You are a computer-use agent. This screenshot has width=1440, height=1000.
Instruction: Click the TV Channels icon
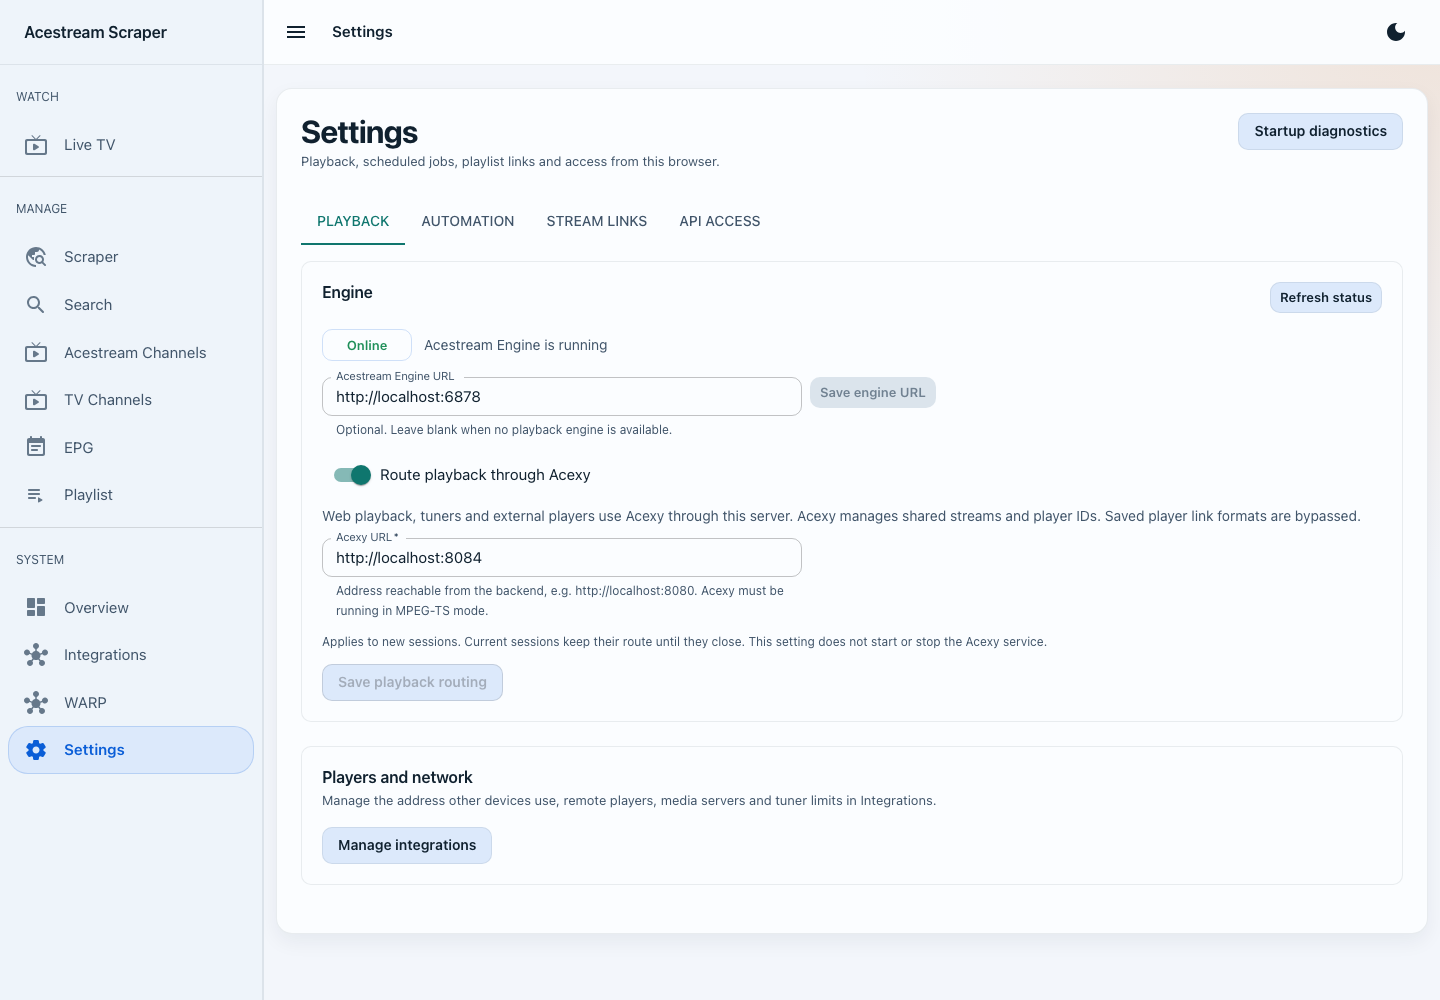36,400
